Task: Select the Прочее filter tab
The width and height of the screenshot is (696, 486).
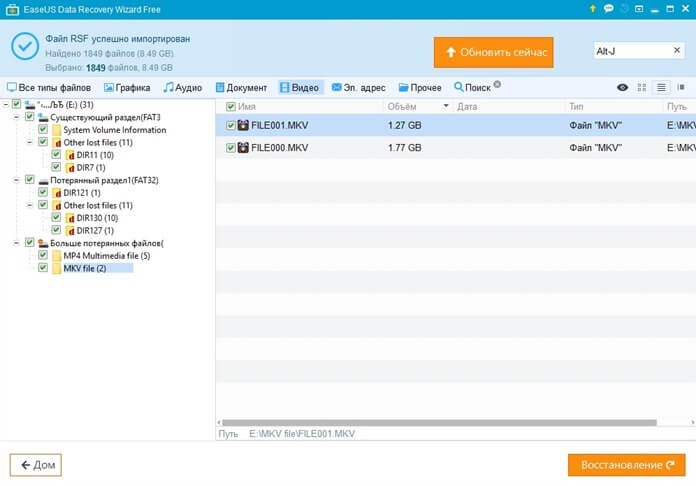Action: 420,87
